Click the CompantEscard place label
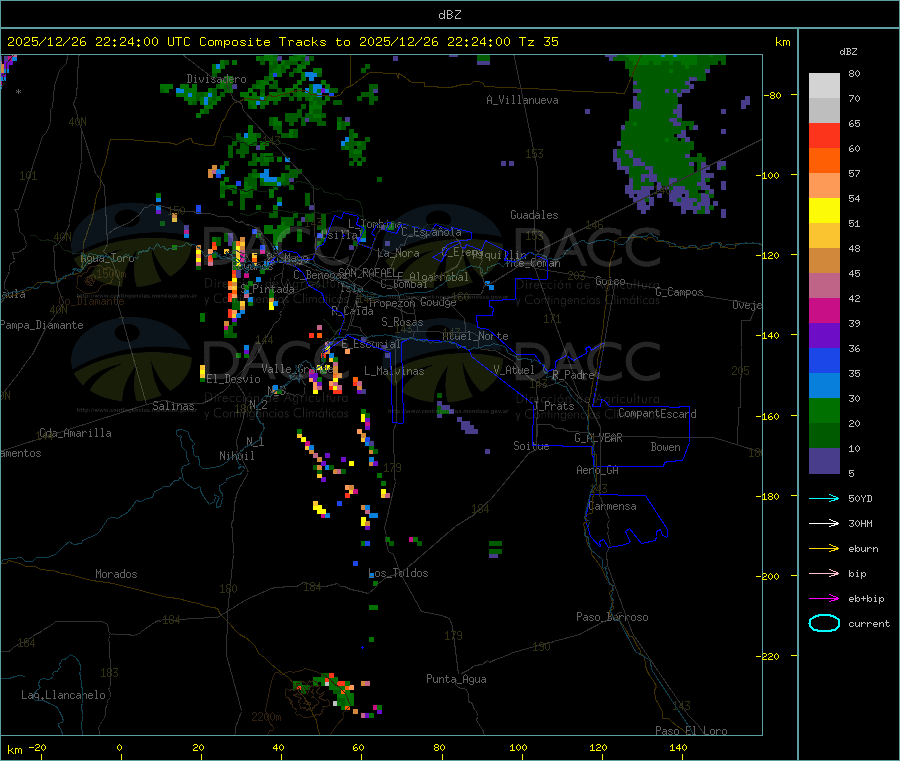The width and height of the screenshot is (900, 761). click(657, 413)
